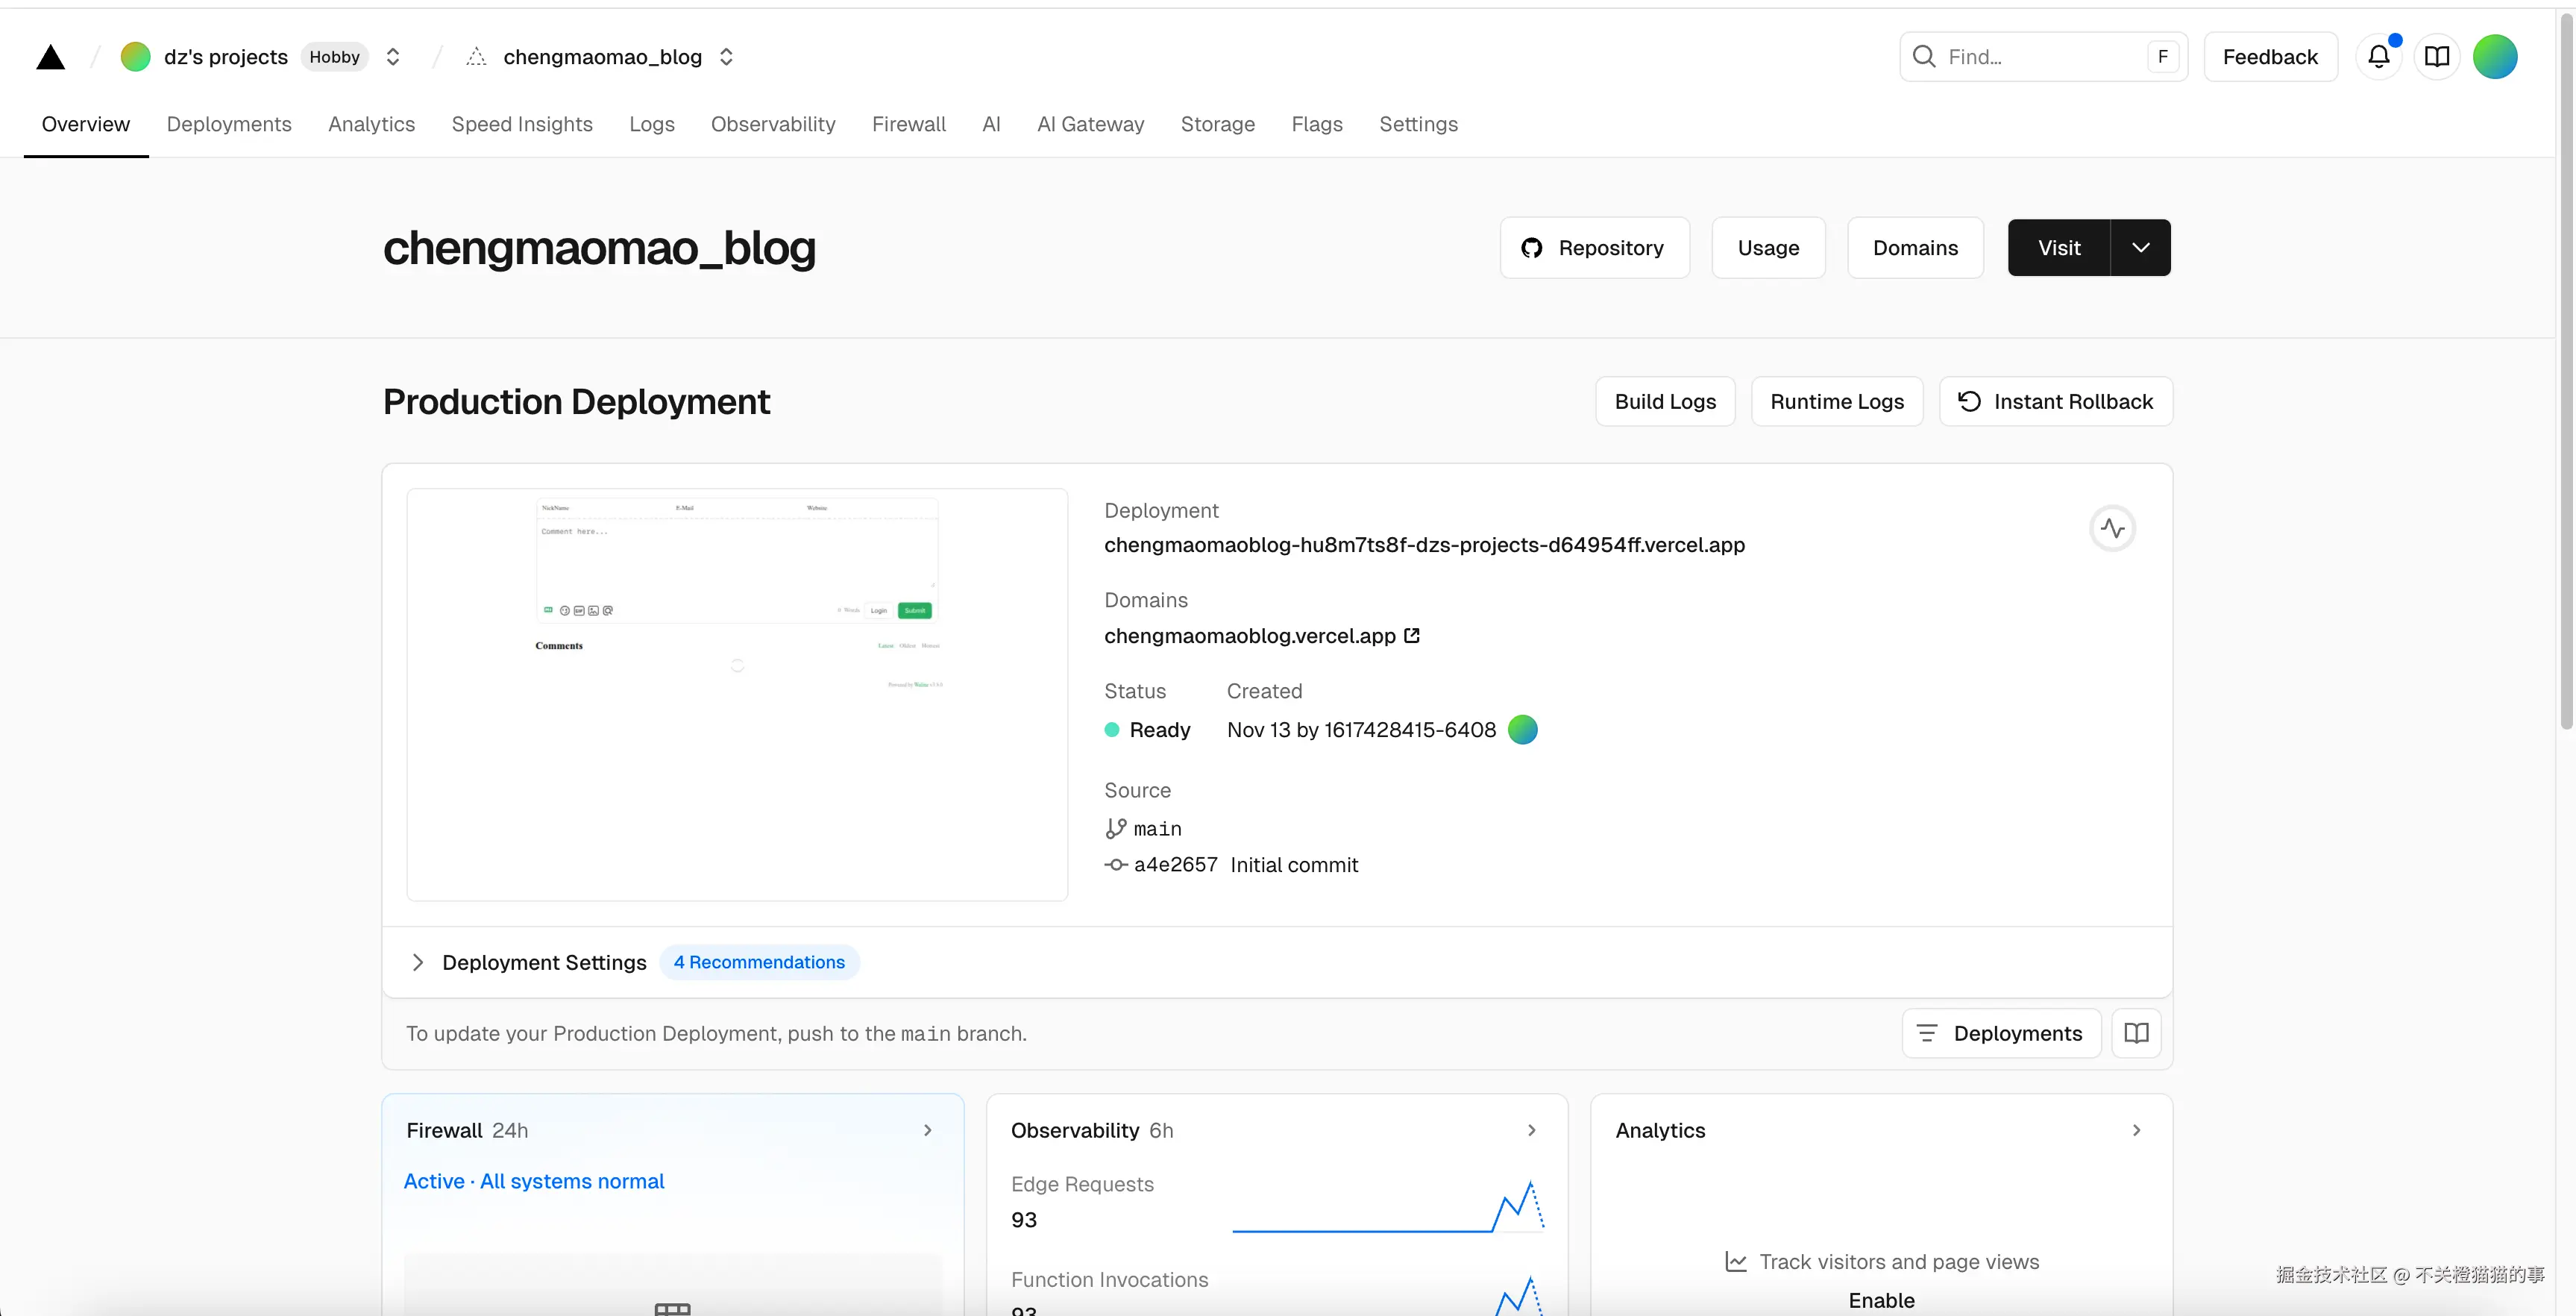Click the git branch icon beside main

point(1115,829)
